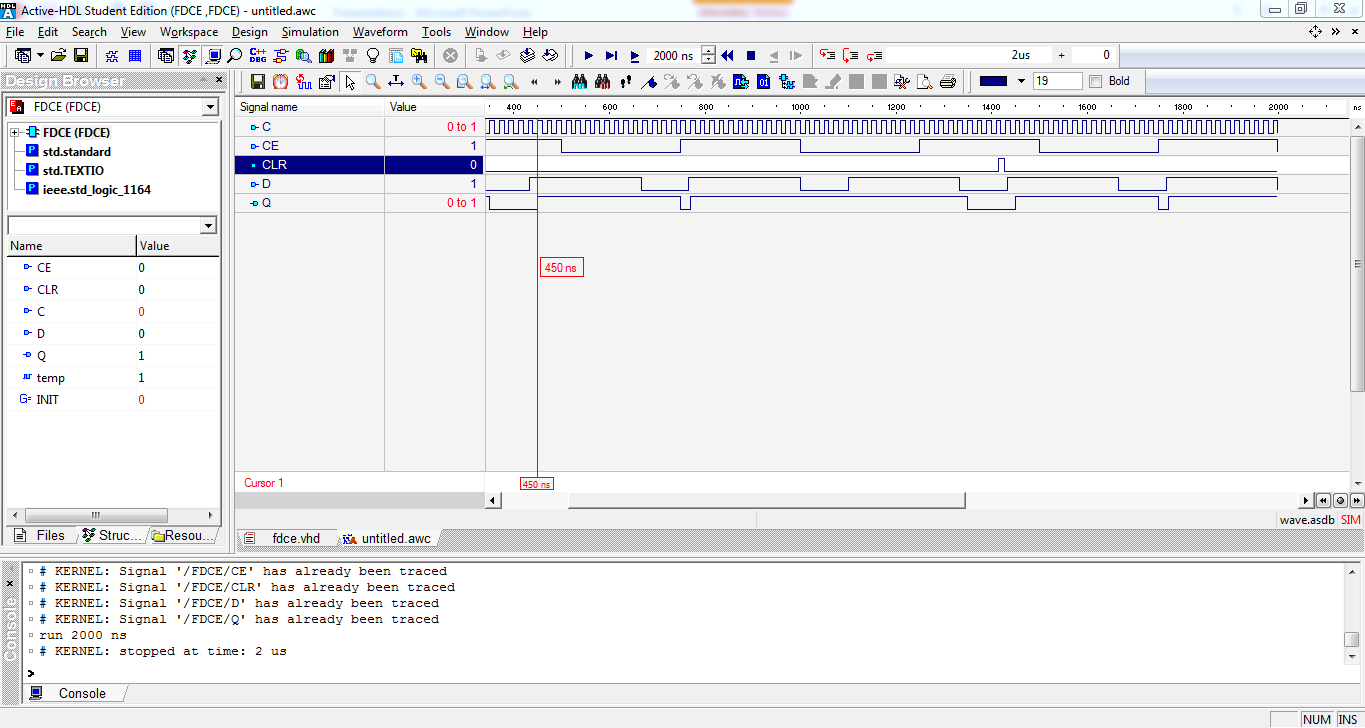This screenshot has height=728, width=1365.
Task: Save the waveform with the diskette icon
Action: 258,82
